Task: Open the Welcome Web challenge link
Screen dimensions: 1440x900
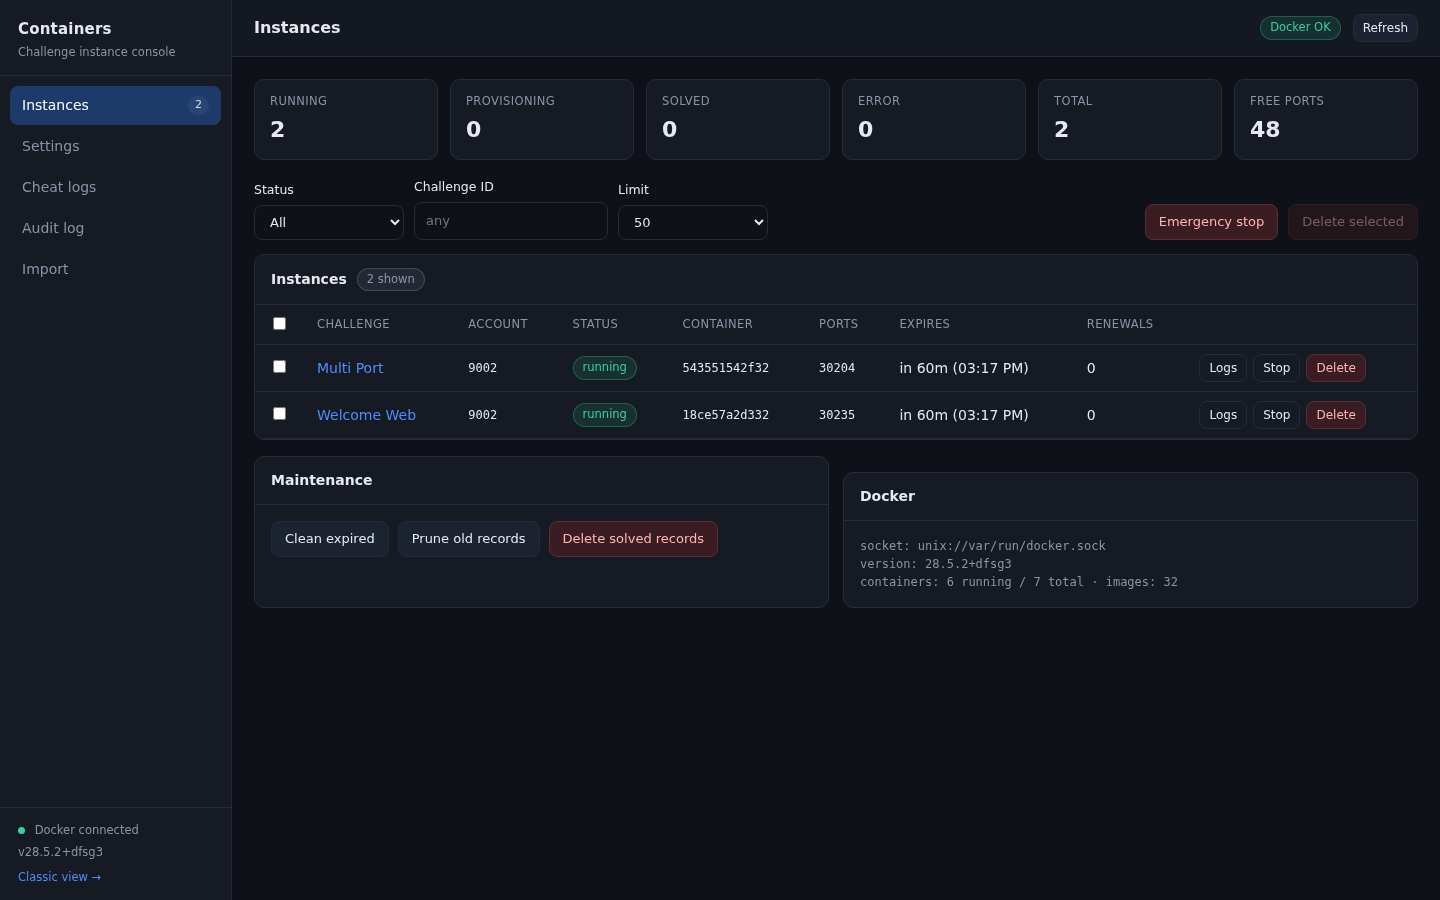Action: coord(366,415)
